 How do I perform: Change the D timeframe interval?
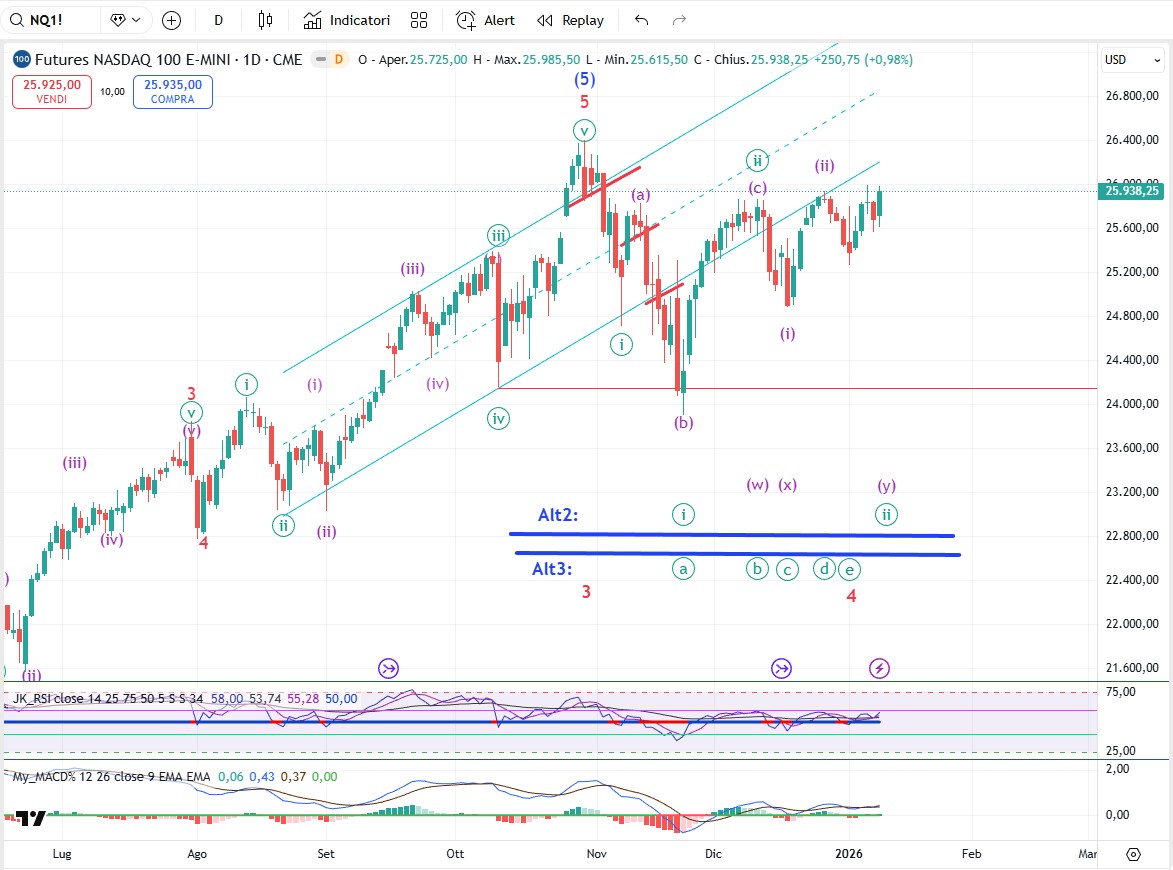(x=218, y=20)
